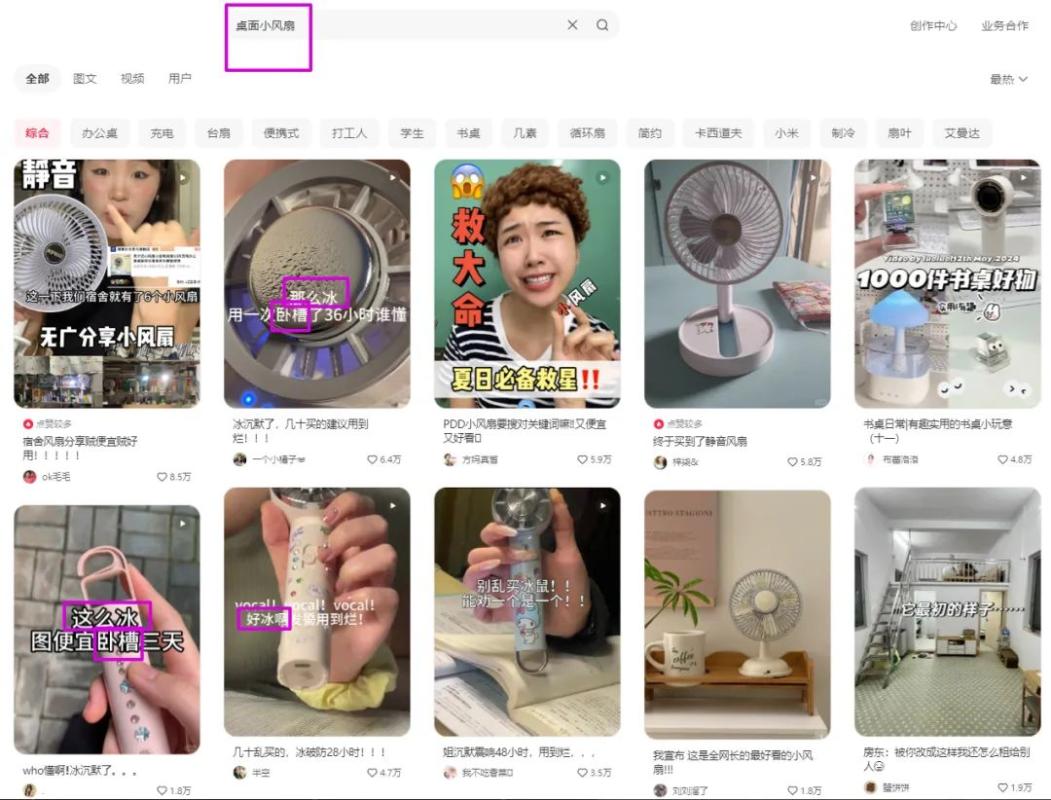The height and width of the screenshot is (800, 1051).
Task: Choose the 扇叶 tag
Action: pos(900,133)
